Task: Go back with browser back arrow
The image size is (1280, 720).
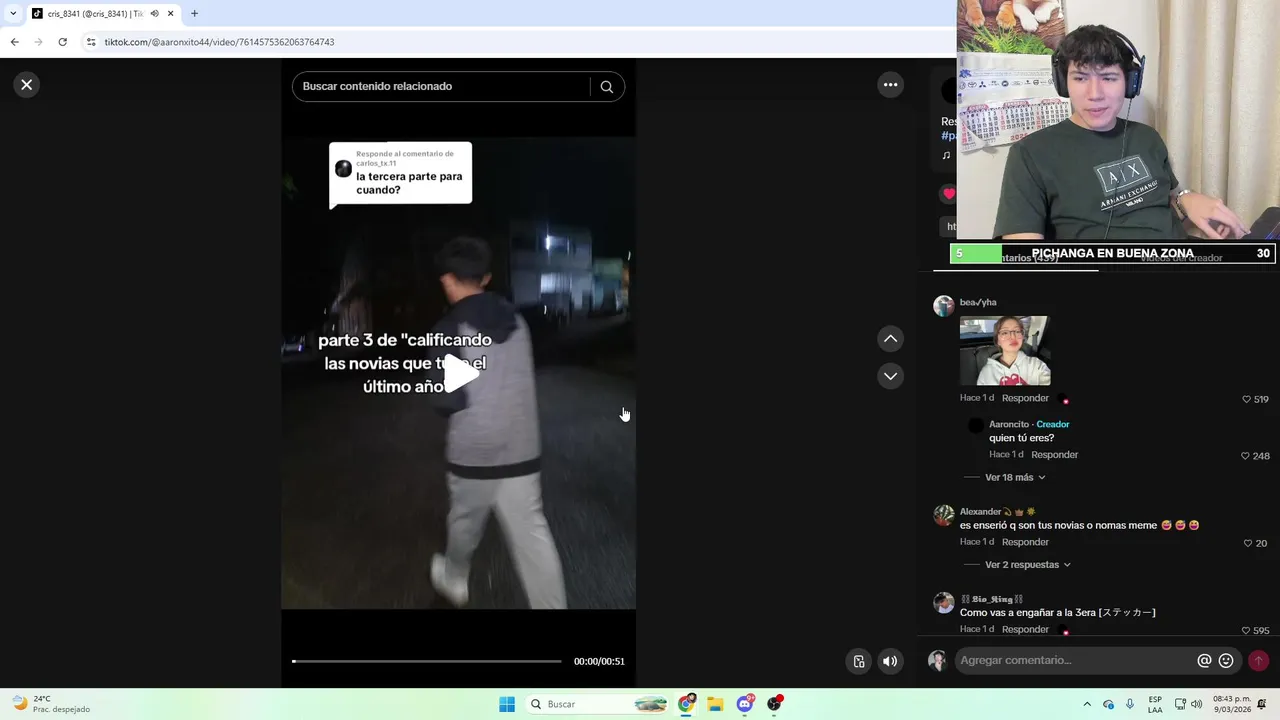Action: (x=14, y=42)
